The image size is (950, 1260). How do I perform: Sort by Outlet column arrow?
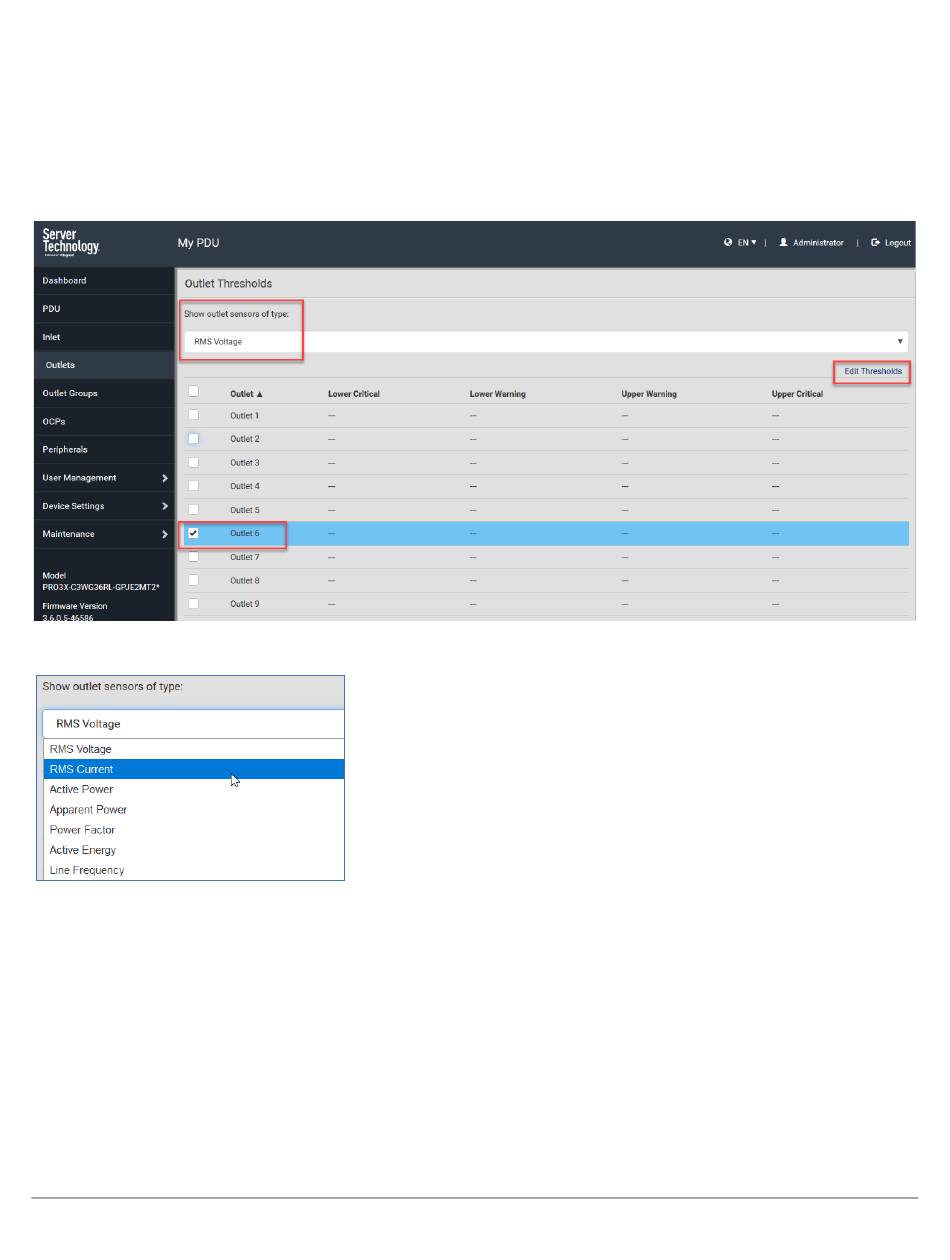point(260,394)
